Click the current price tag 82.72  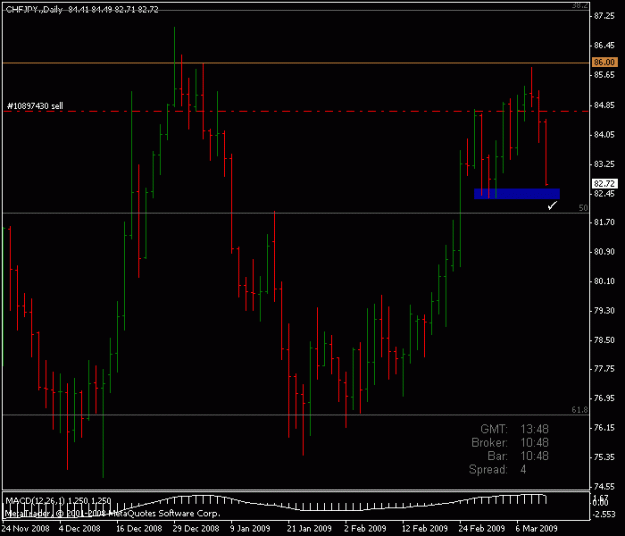tap(604, 183)
